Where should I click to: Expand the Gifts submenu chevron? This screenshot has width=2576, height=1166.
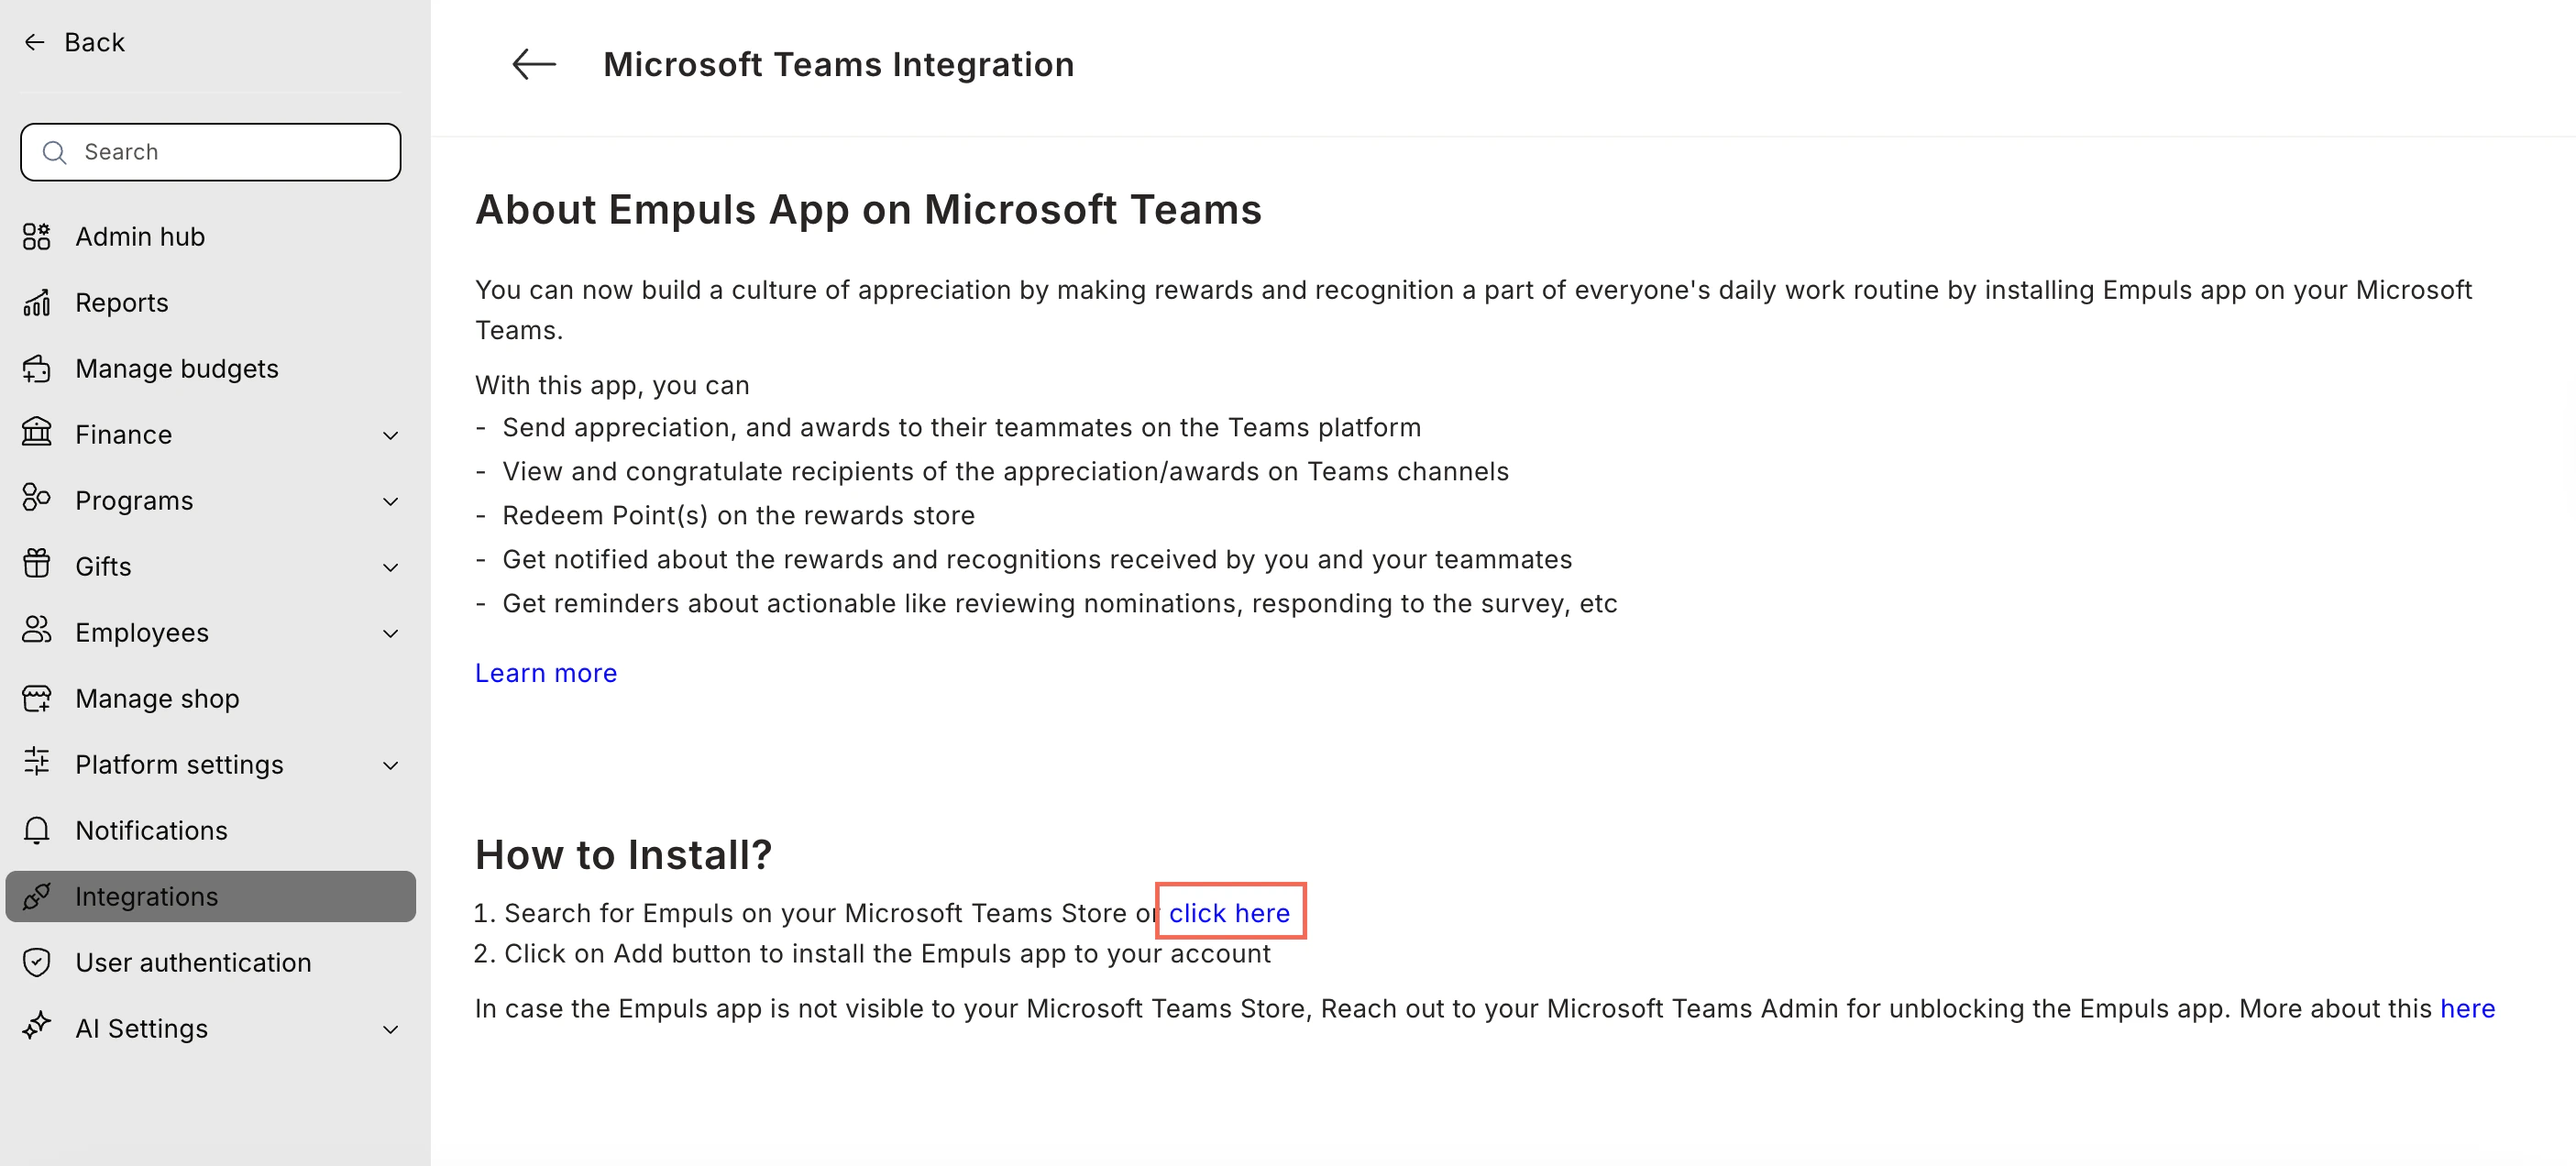391,568
